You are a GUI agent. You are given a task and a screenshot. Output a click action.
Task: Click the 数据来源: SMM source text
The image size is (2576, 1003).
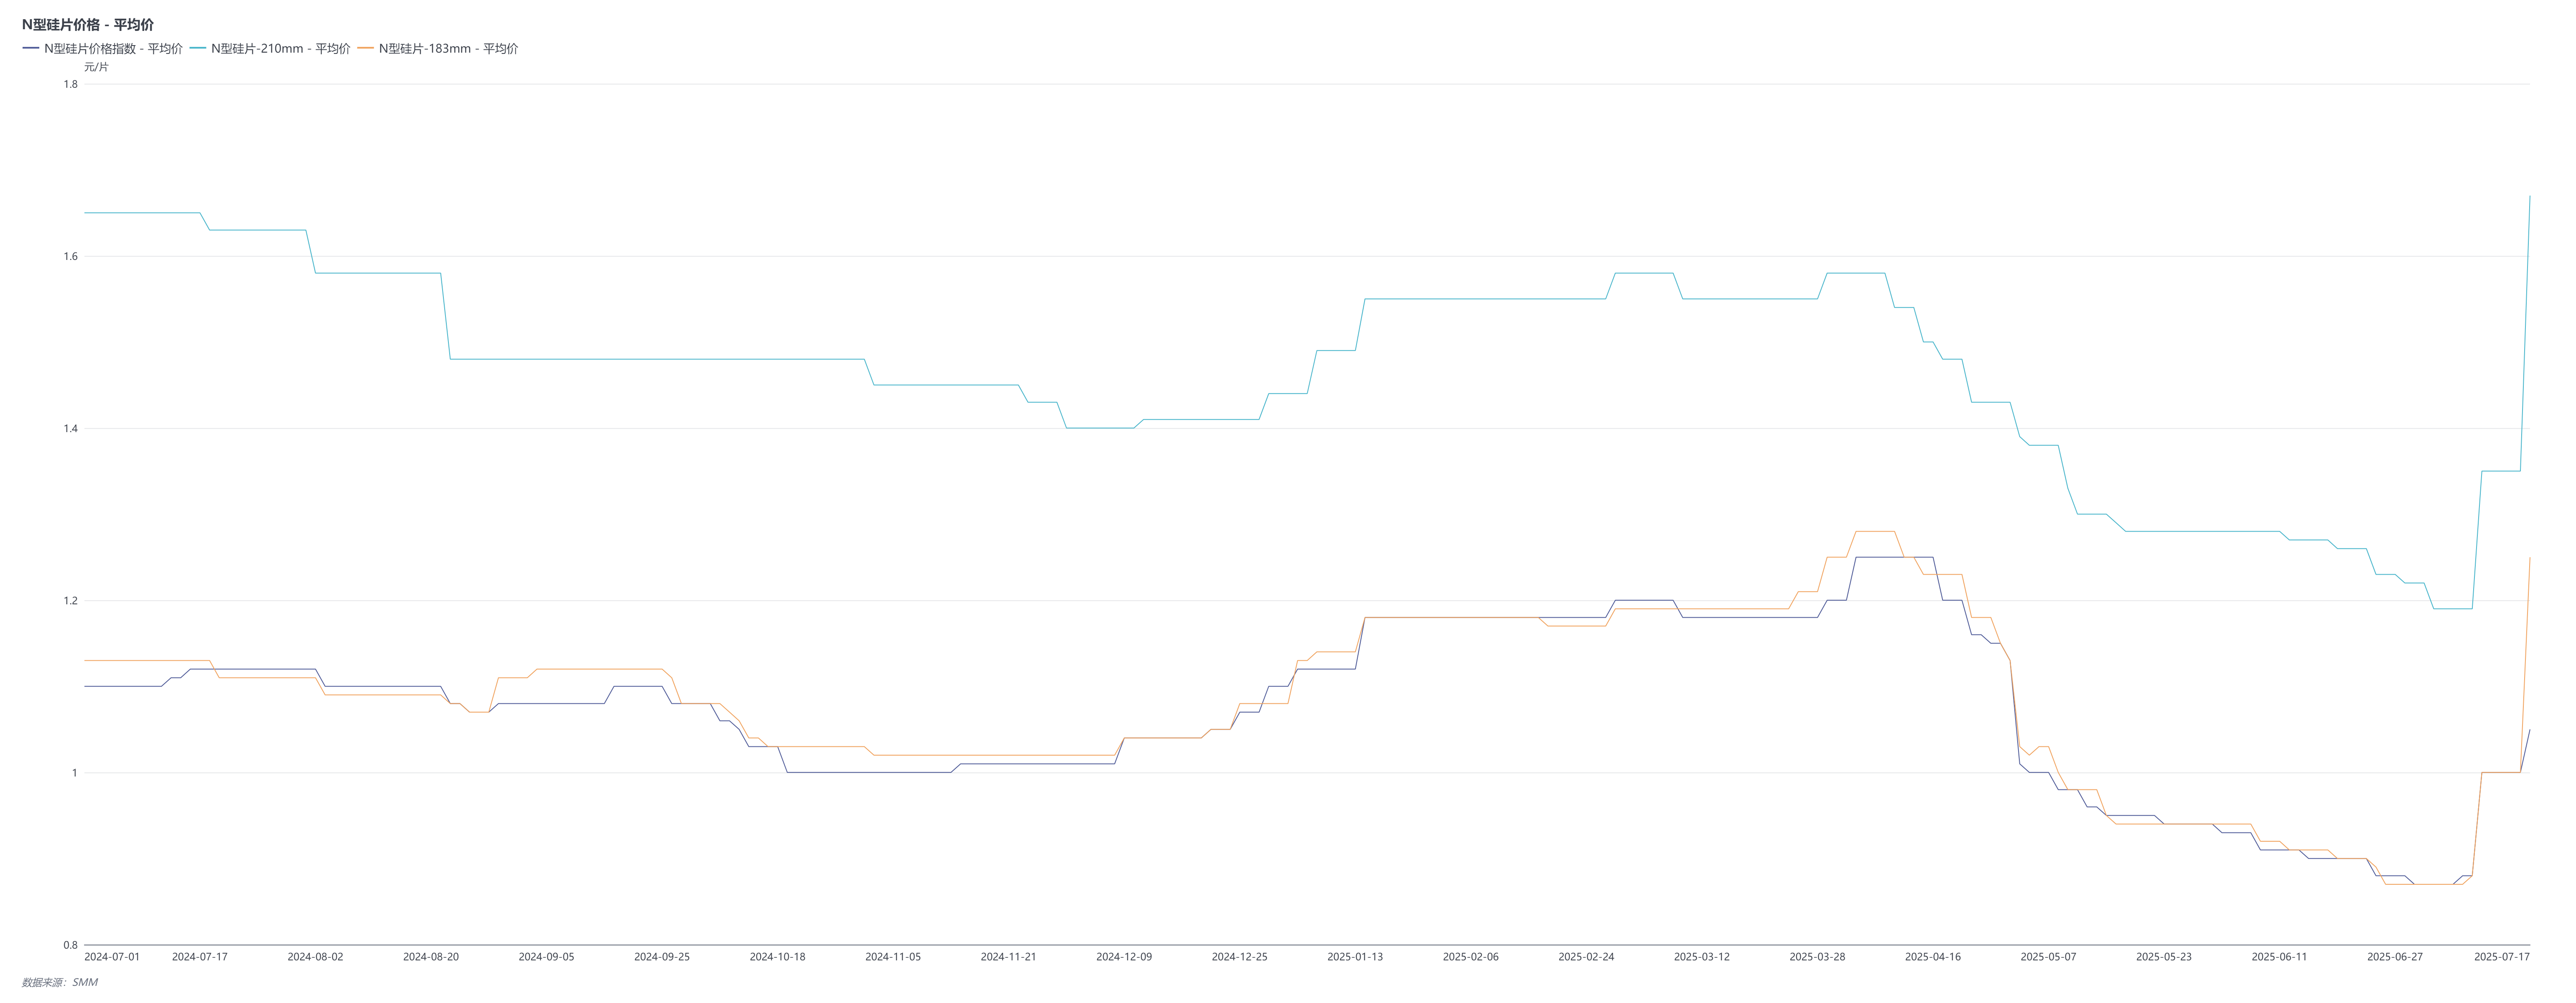pyautogui.click(x=60, y=982)
